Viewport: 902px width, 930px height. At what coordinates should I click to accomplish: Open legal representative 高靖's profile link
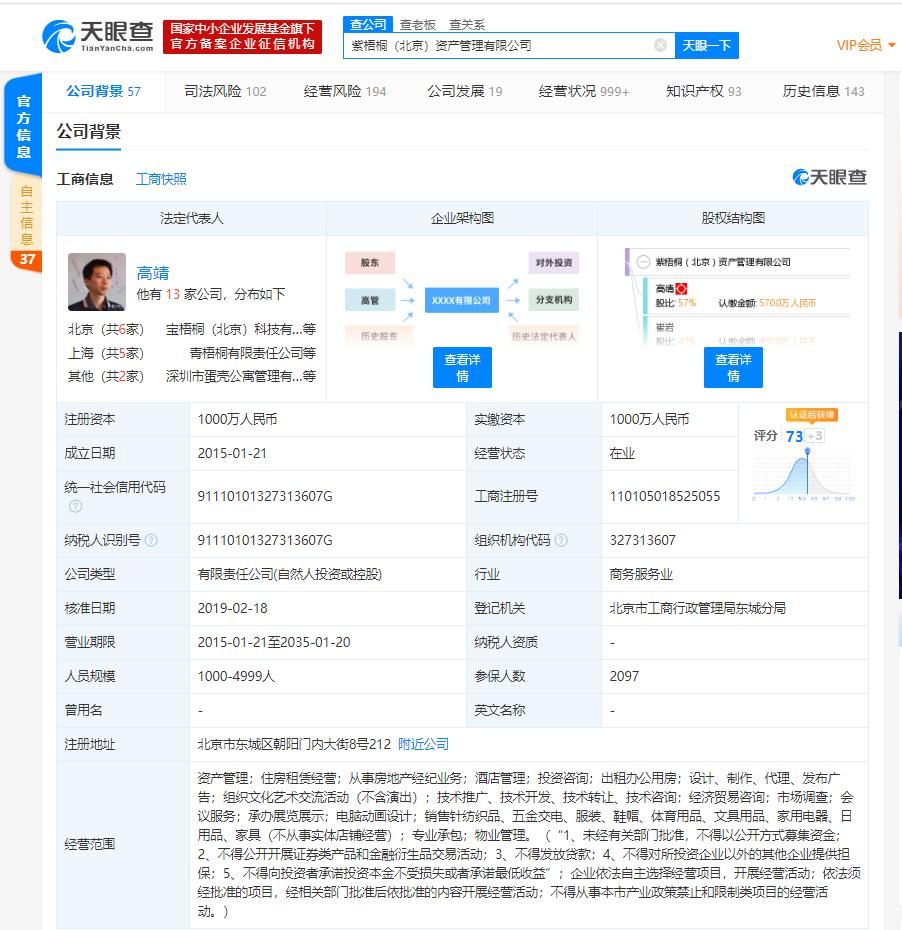tap(153, 273)
